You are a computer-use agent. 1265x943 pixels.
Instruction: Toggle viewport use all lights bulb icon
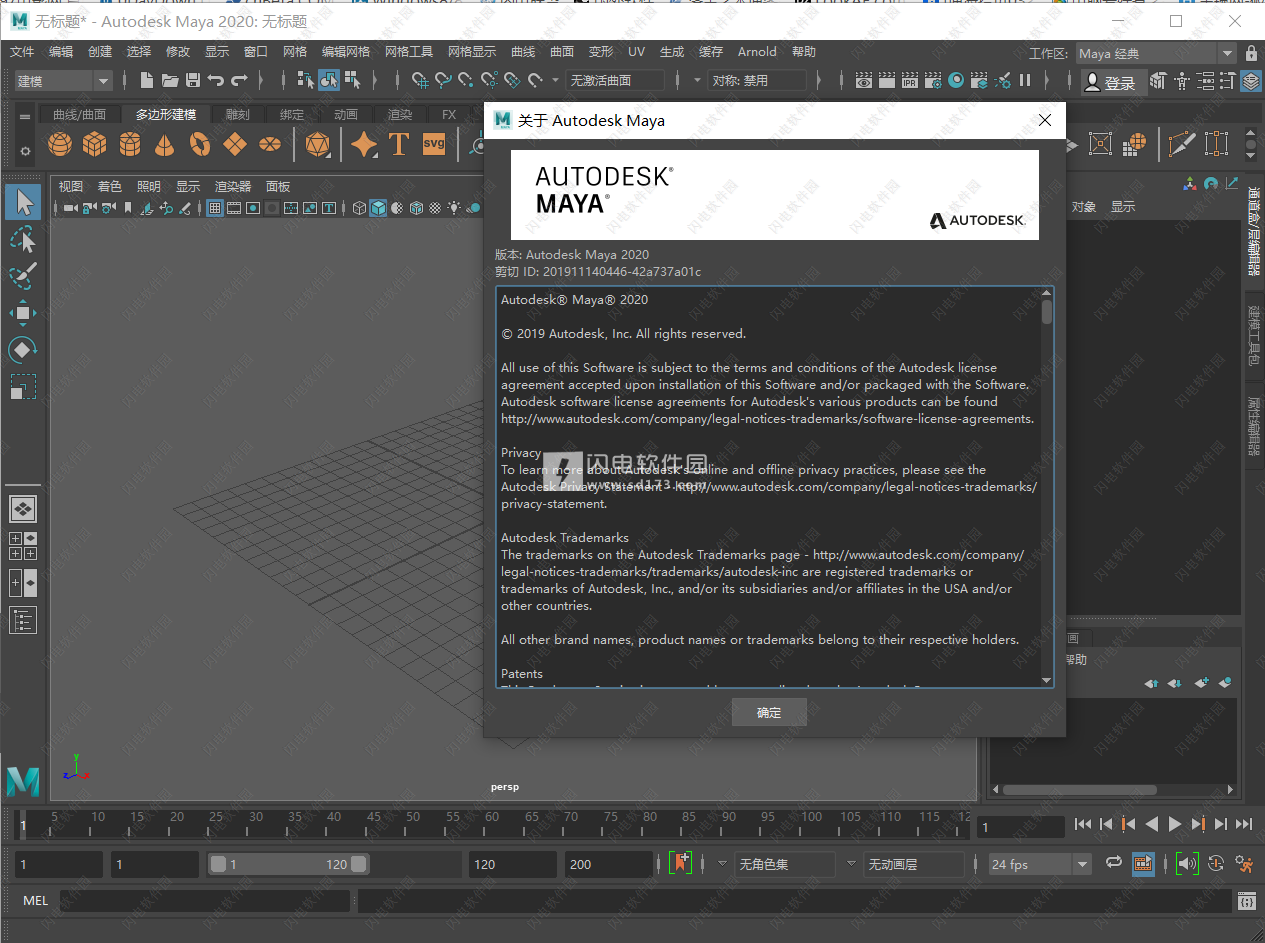click(x=454, y=208)
